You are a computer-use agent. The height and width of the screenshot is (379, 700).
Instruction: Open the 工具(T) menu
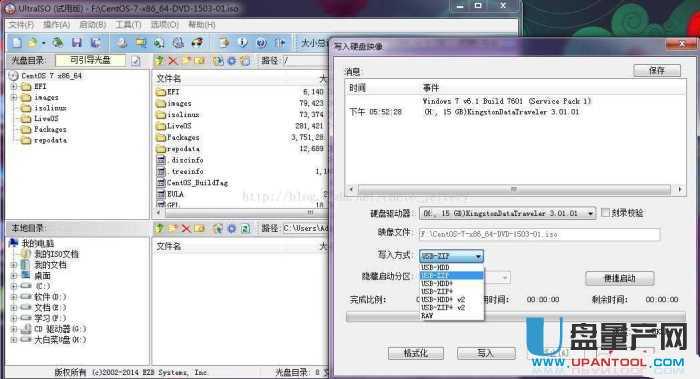tap(128, 25)
